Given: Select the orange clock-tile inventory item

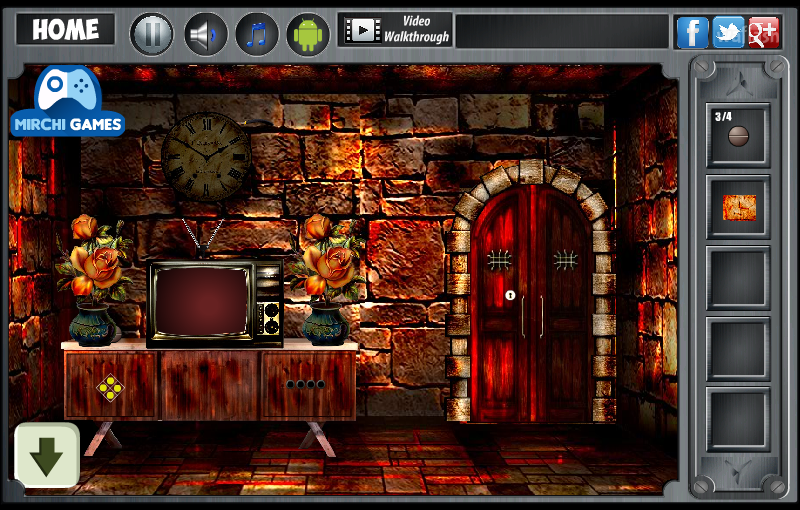Looking at the screenshot, I should [x=738, y=207].
